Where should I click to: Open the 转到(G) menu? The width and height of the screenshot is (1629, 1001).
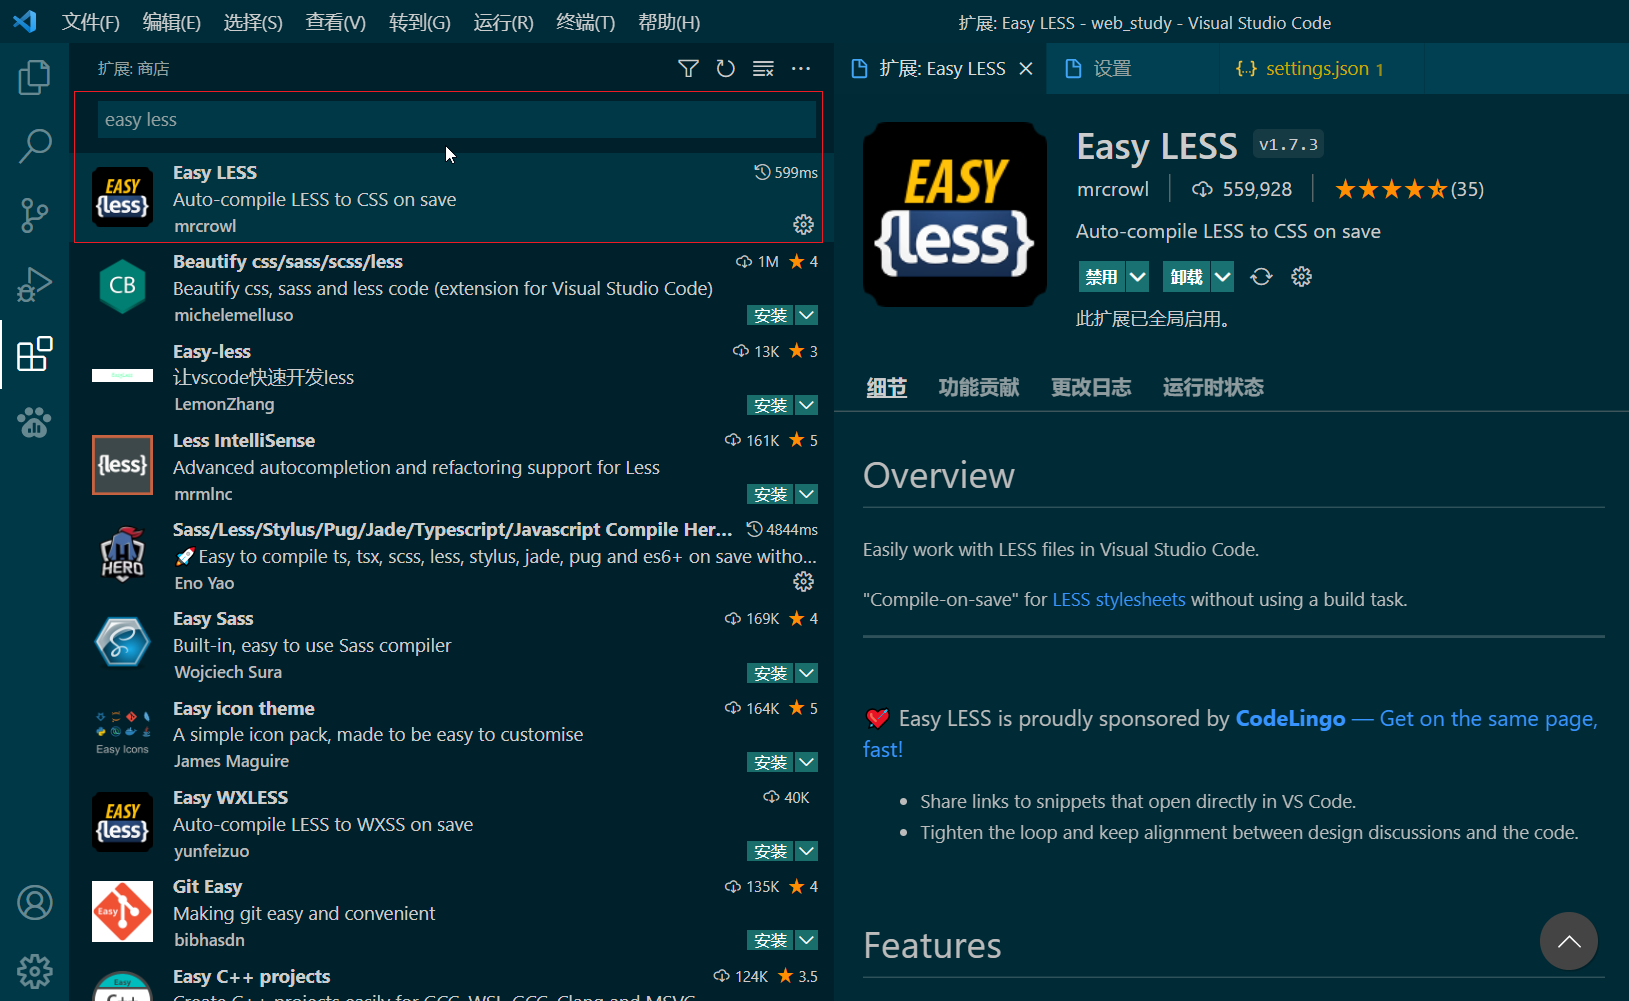419,22
